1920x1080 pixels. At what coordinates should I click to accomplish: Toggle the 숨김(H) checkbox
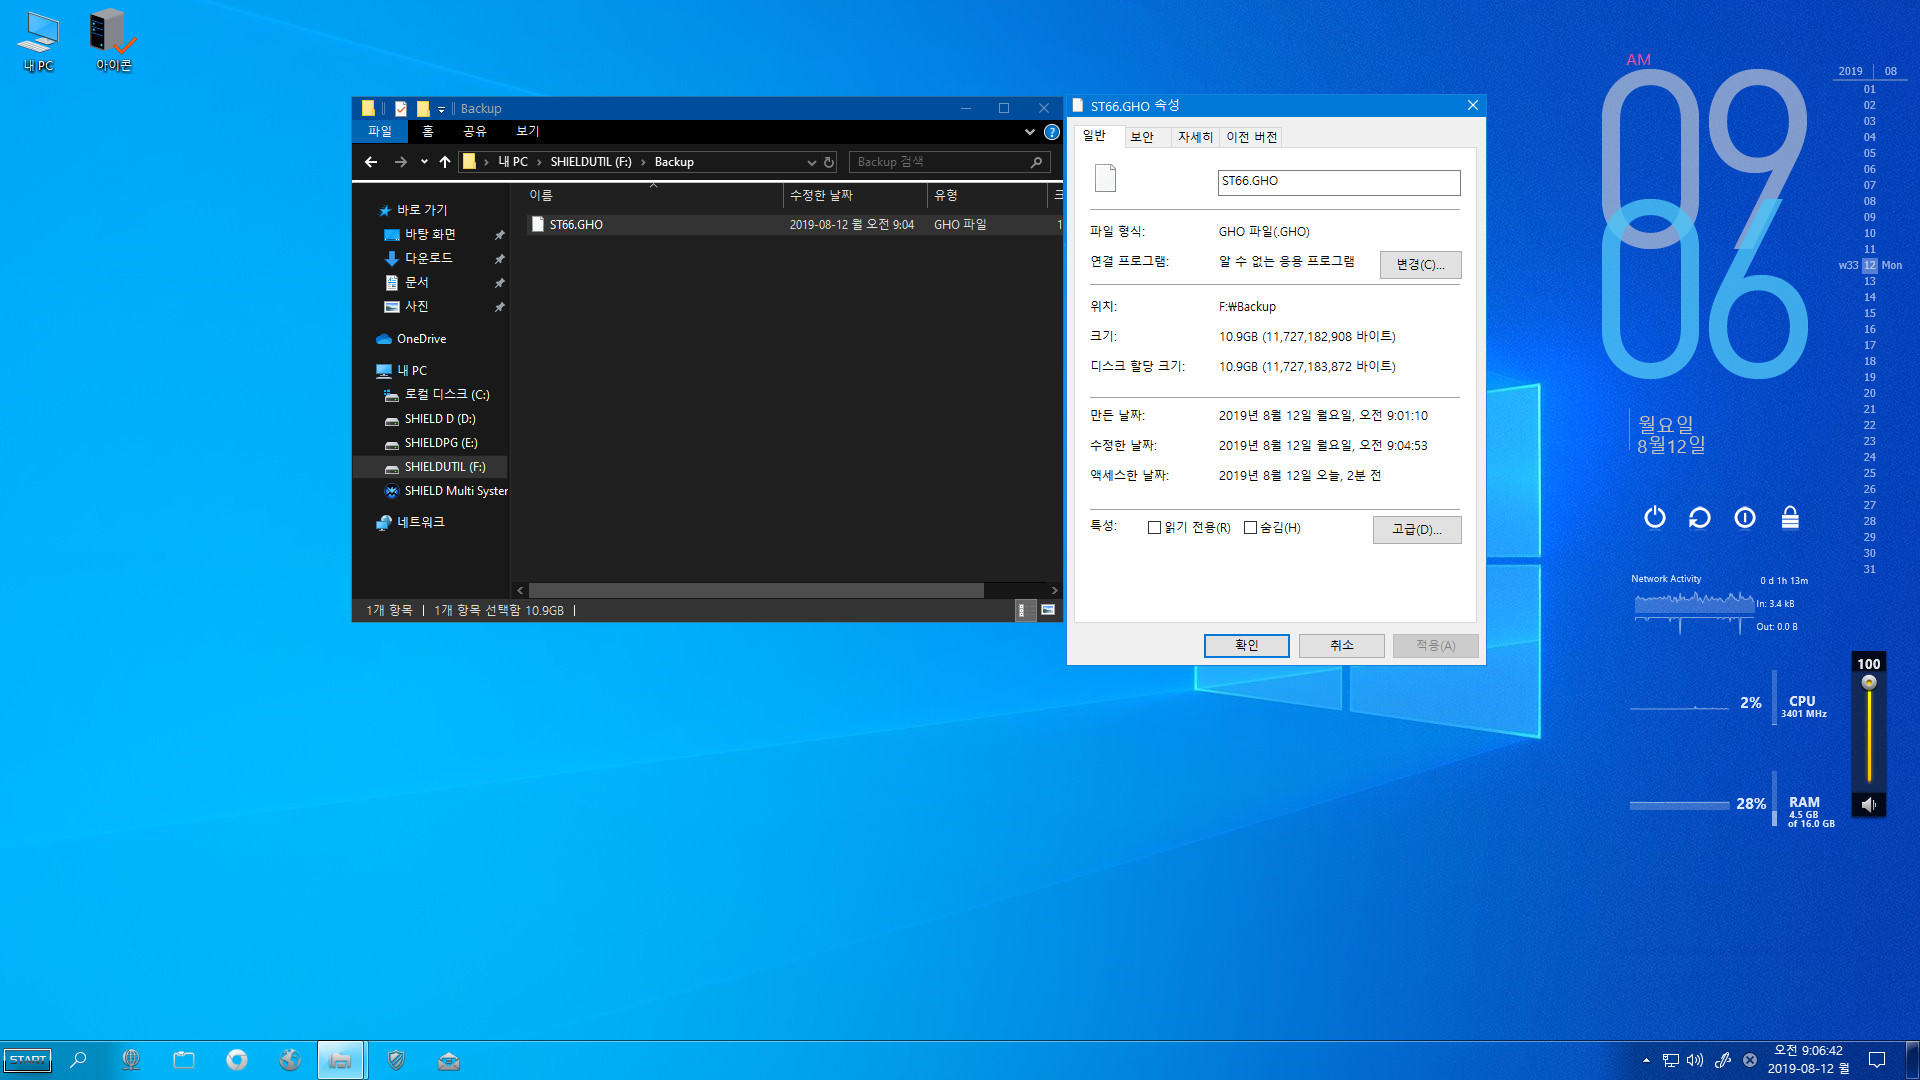[x=1250, y=528]
